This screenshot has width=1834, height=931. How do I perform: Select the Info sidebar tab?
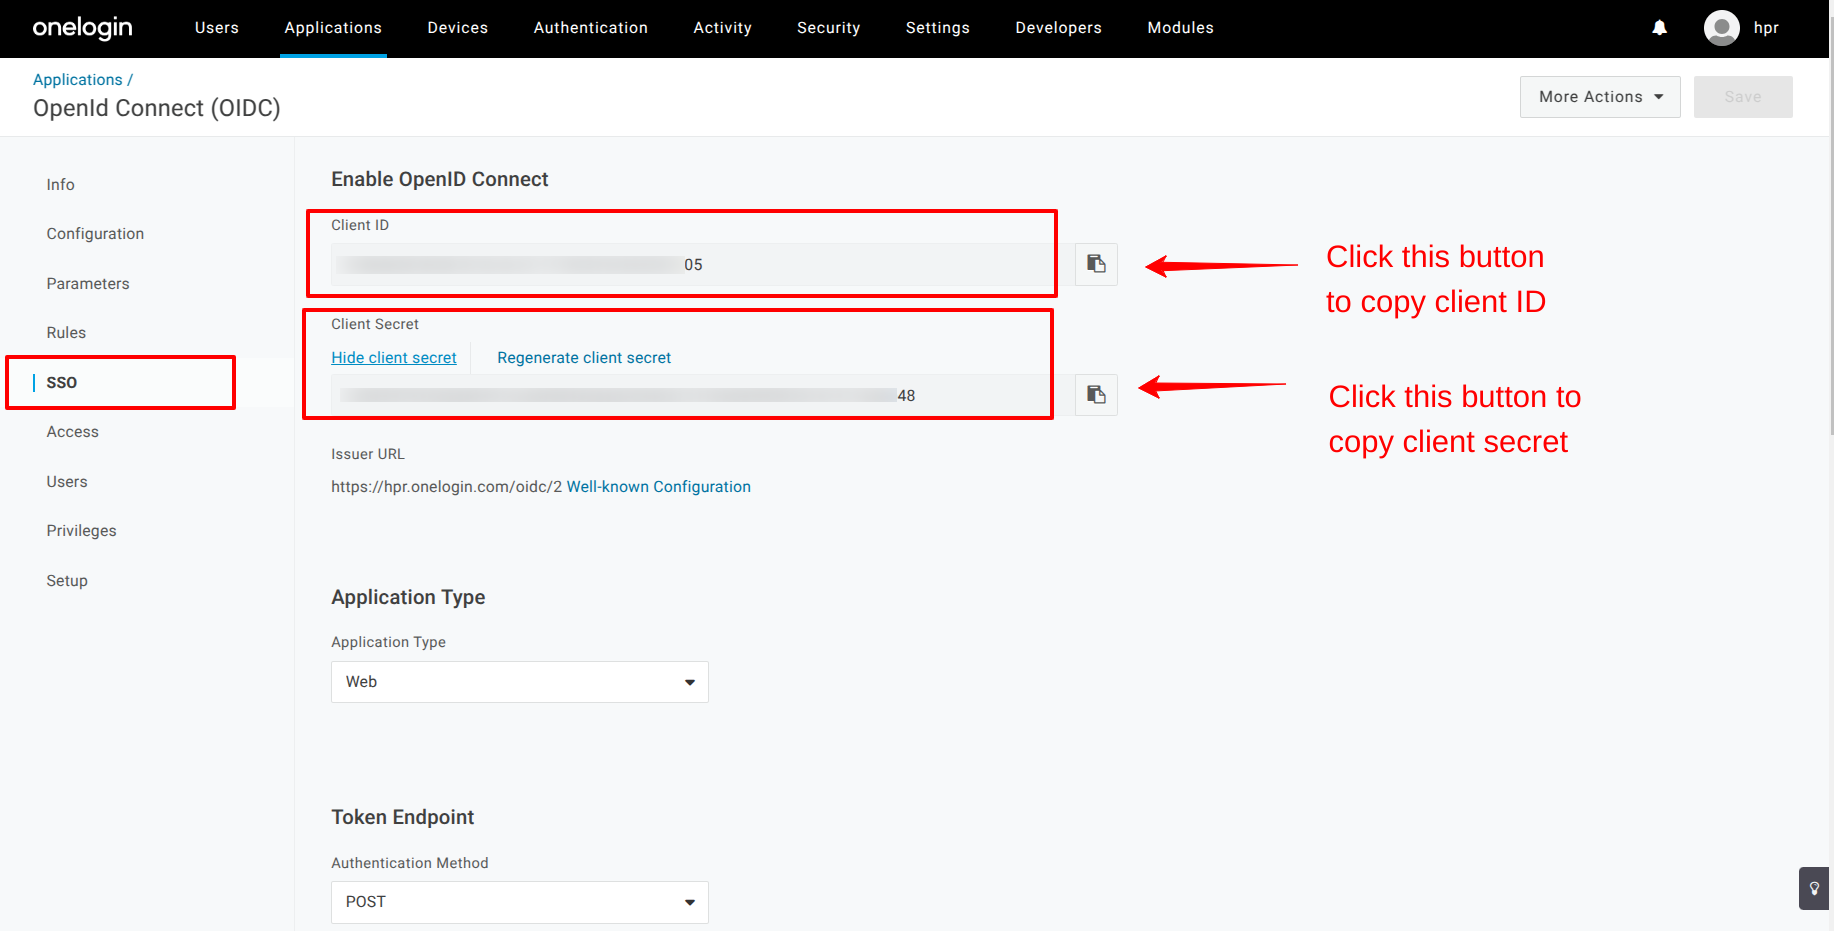[60, 185]
